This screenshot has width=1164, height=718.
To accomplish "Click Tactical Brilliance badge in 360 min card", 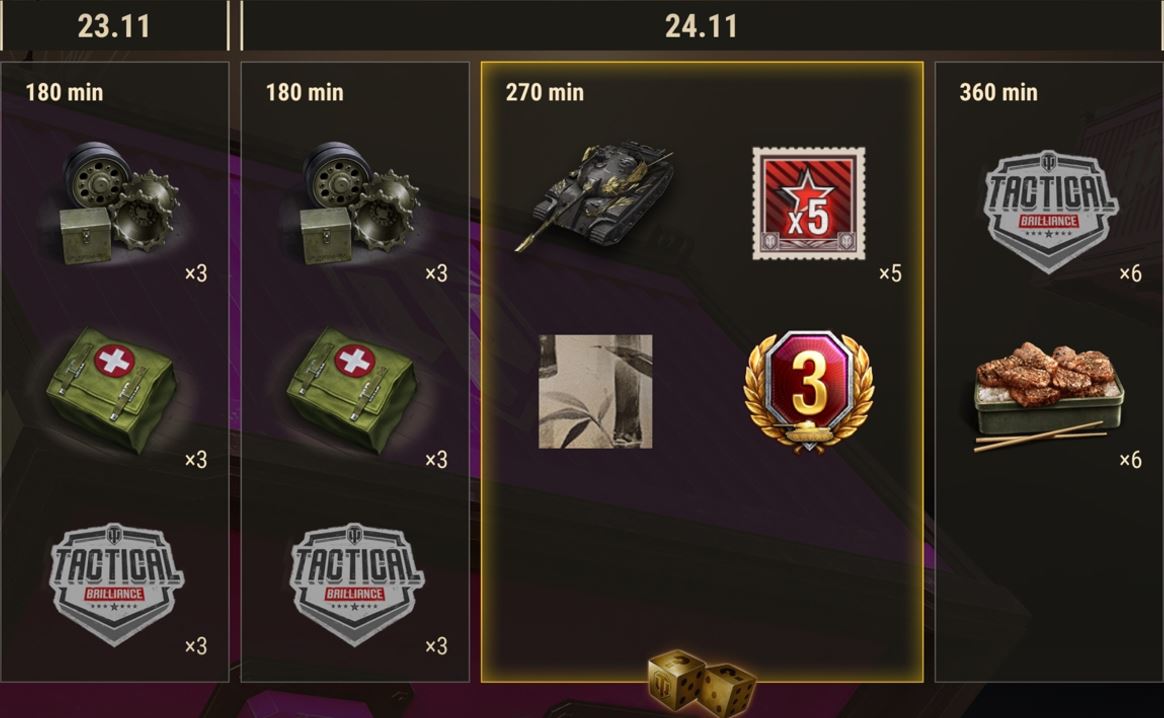I will coord(1050,212).
